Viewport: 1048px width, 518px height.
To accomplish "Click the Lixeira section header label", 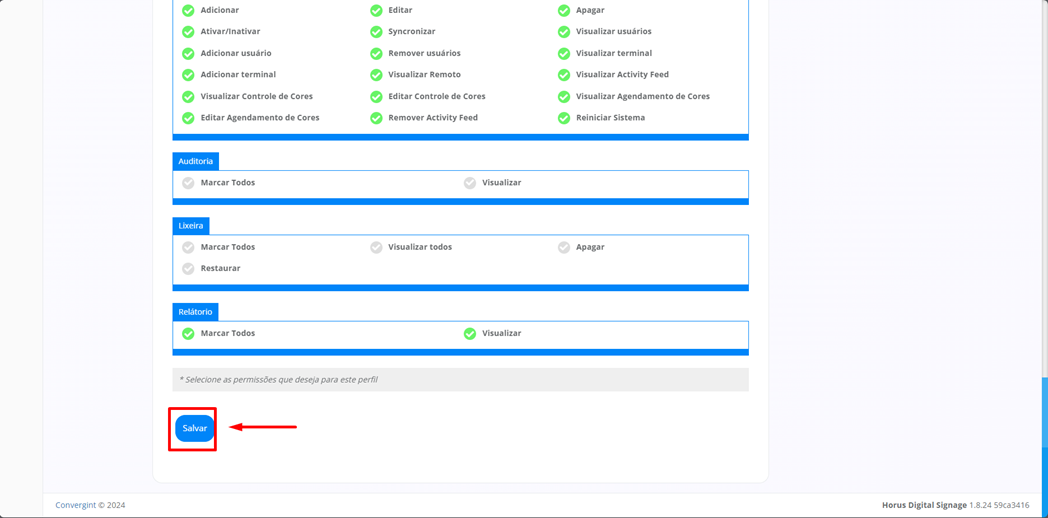I will pyautogui.click(x=191, y=226).
